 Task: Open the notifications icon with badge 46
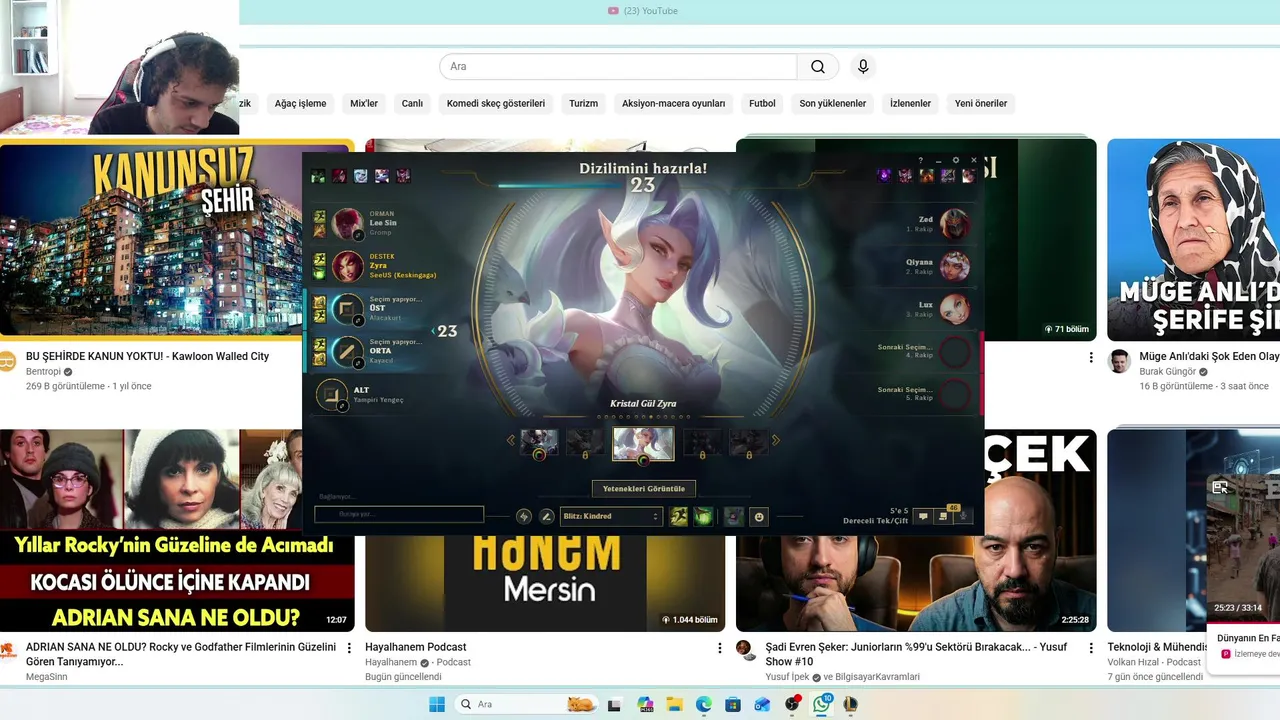point(943,516)
